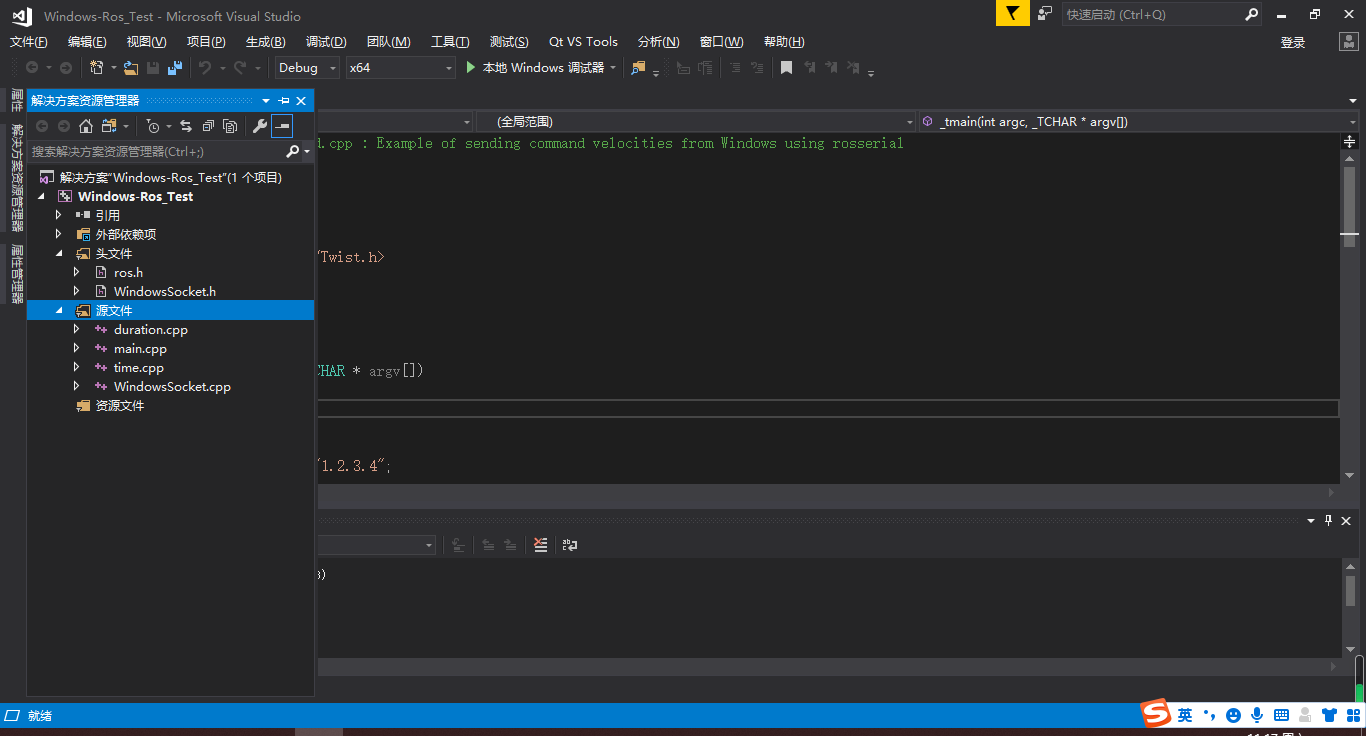Image resolution: width=1366 pixels, height=736 pixels.
Task: Open debugger target dropdown arrow
Action: (x=612, y=68)
